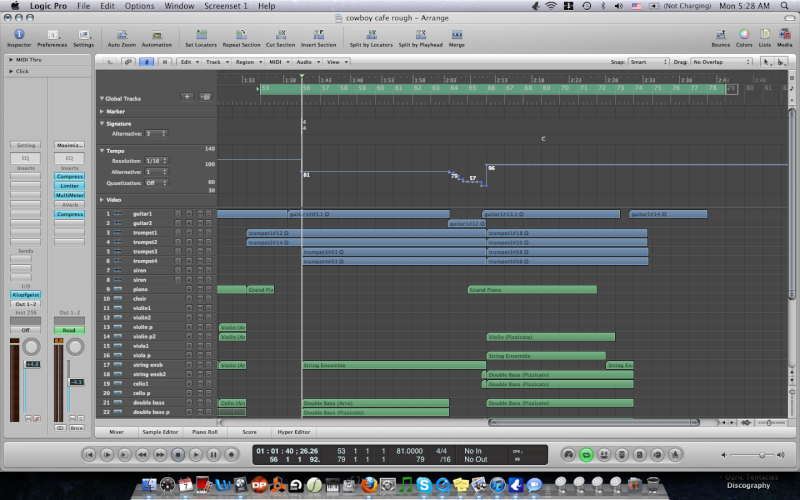Record-enable the piano track
Image resolution: width=800 pixels, height=500 pixels.
tap(189, 289)
